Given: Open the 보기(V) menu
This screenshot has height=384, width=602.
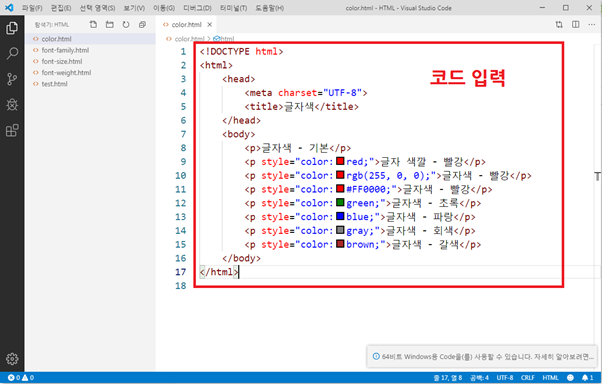Looking at the screenshot, I should pos(134,8).
